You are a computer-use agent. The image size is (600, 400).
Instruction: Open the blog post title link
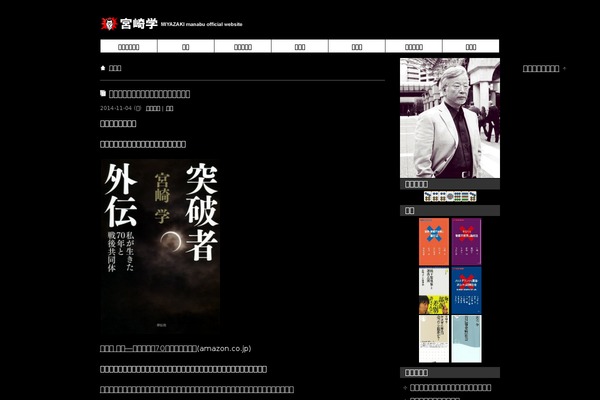point(149,94)
